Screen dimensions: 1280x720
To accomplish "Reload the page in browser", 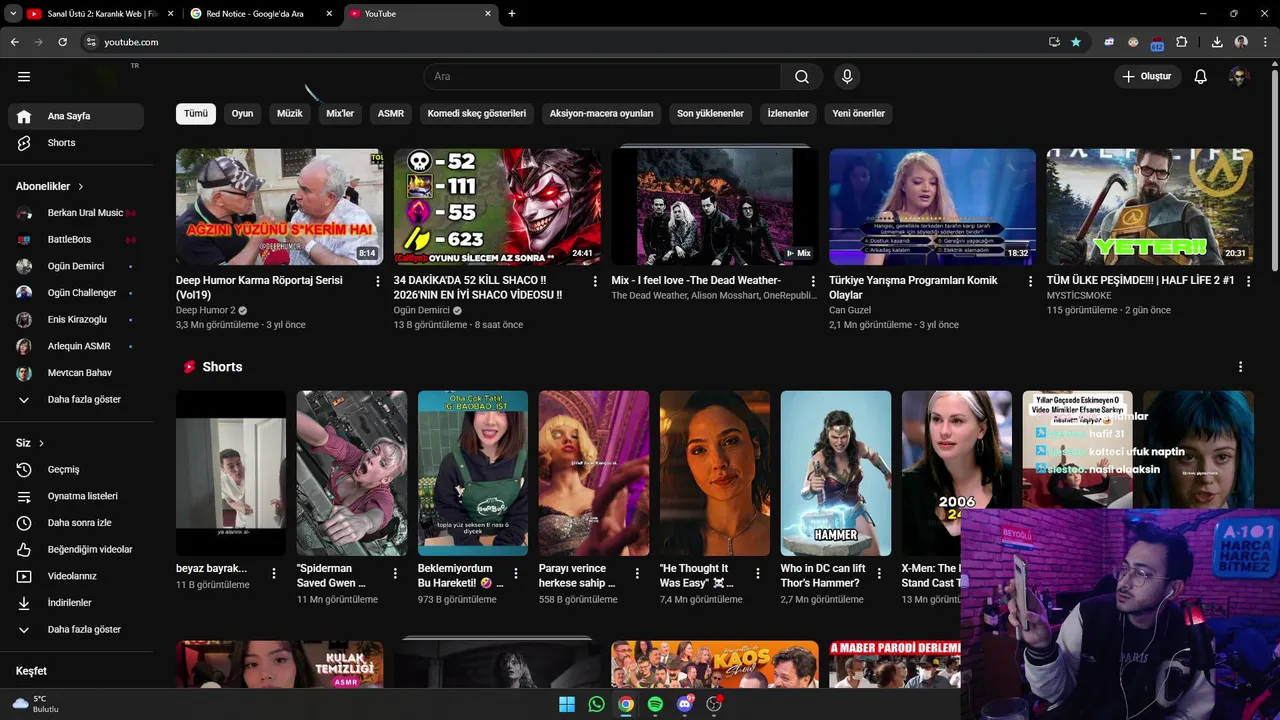I will coord(62,42).
